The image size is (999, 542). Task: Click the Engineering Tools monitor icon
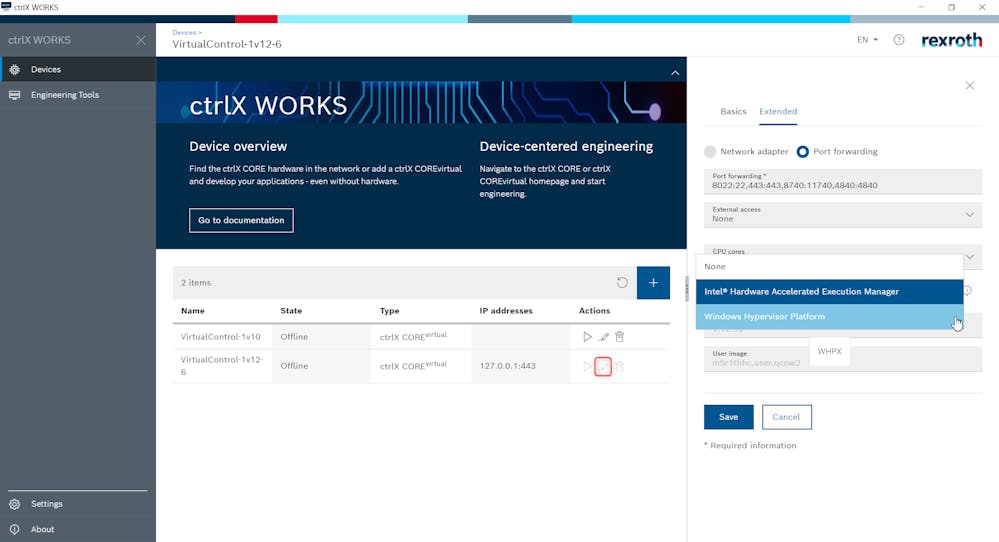[15, 95]
